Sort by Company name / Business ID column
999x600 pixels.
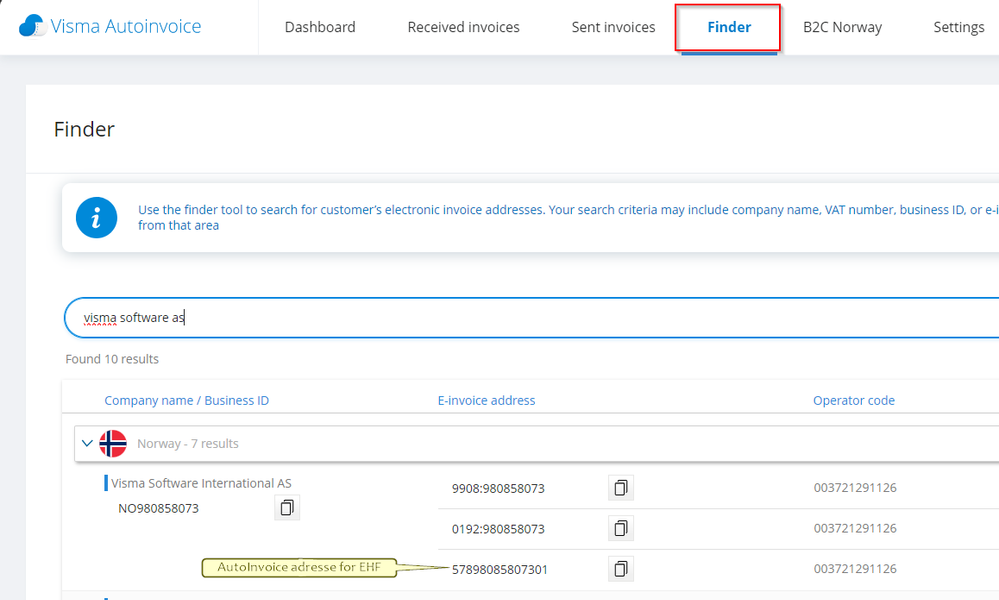[187, 401]
